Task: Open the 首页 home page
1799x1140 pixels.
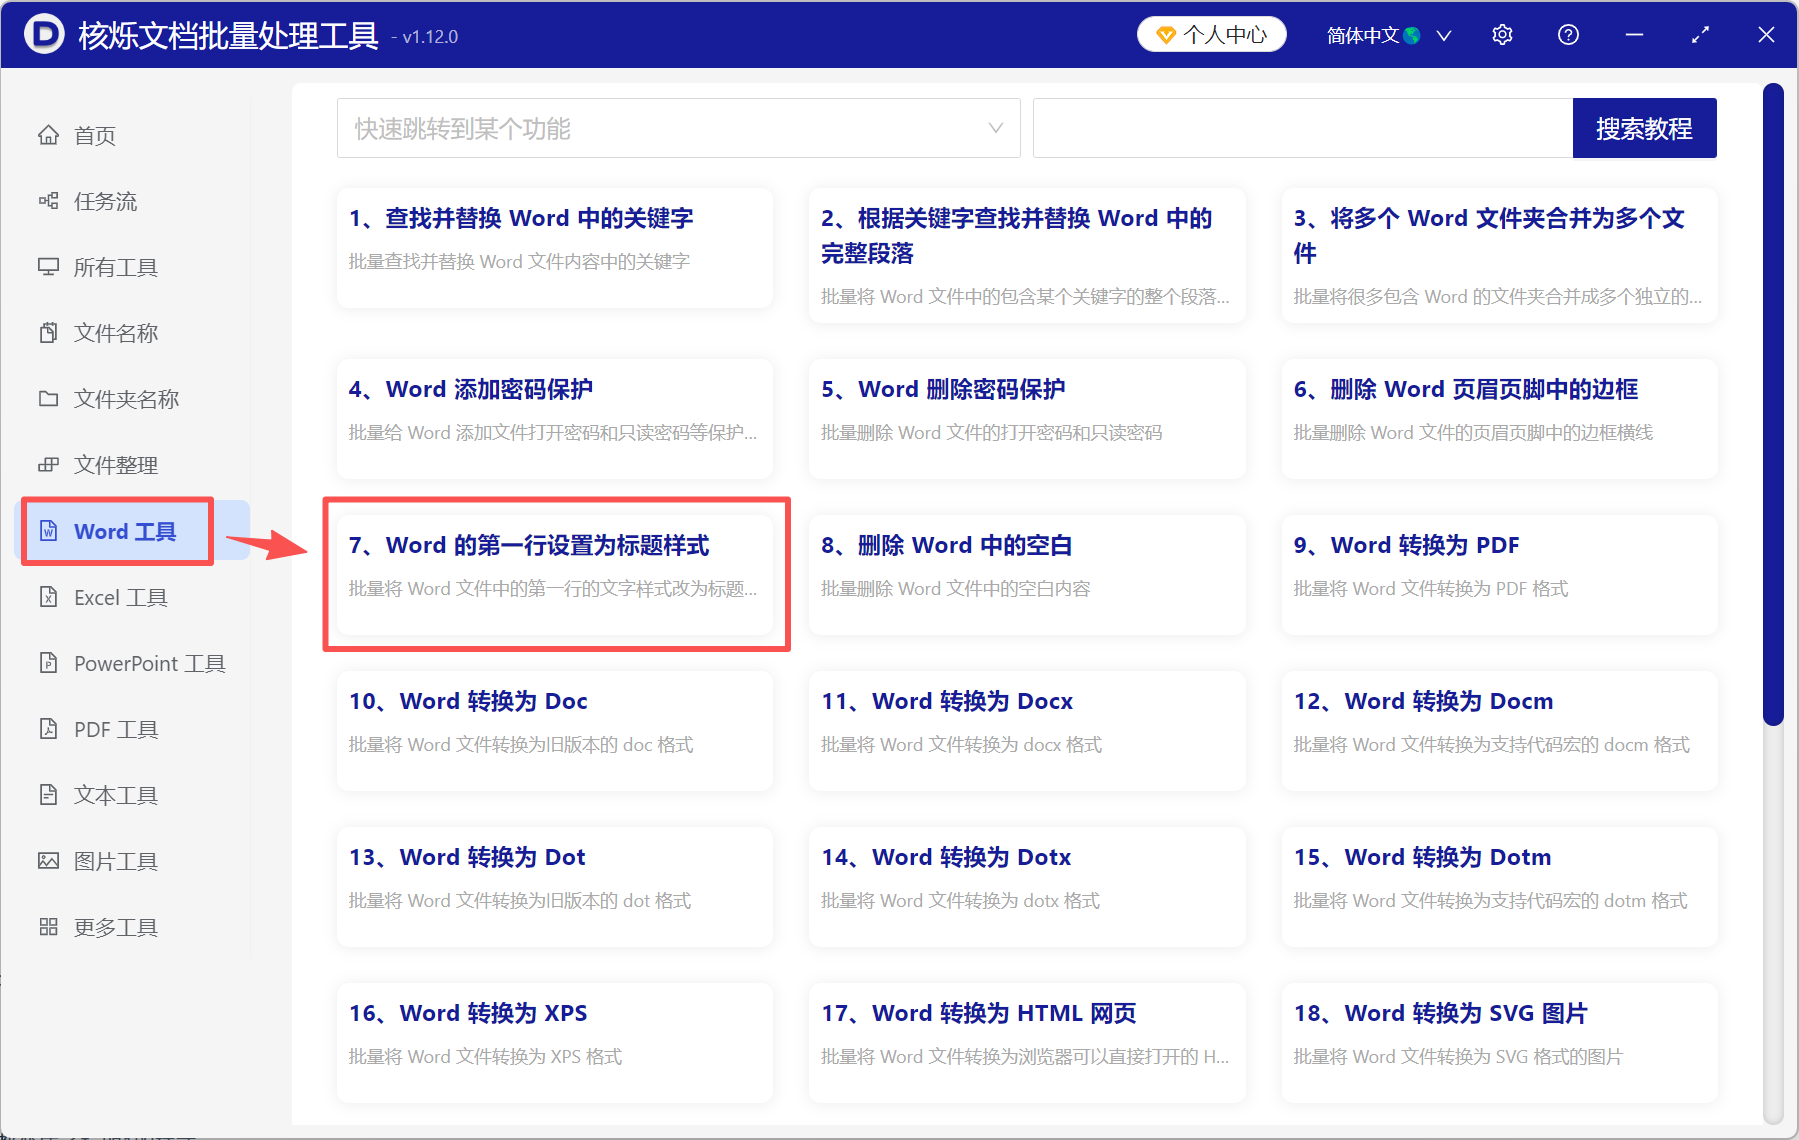Action: (92, 135)
